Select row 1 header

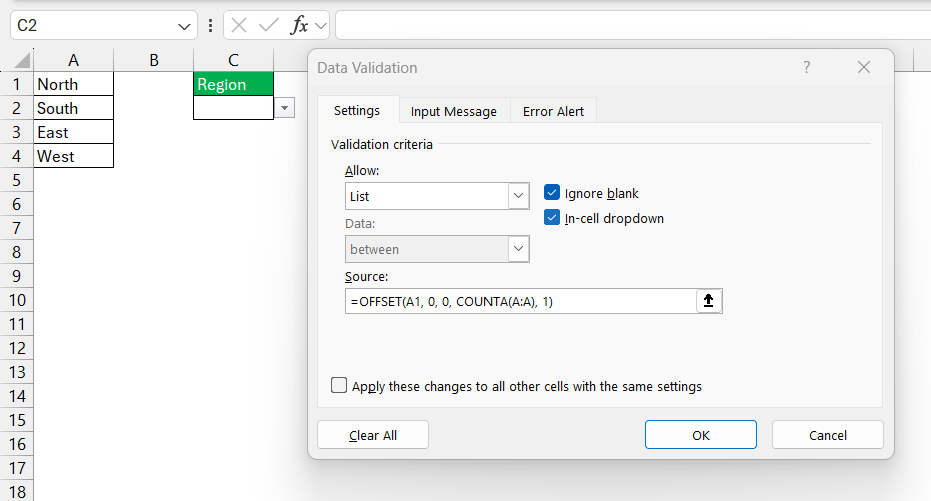coord(17,84)
